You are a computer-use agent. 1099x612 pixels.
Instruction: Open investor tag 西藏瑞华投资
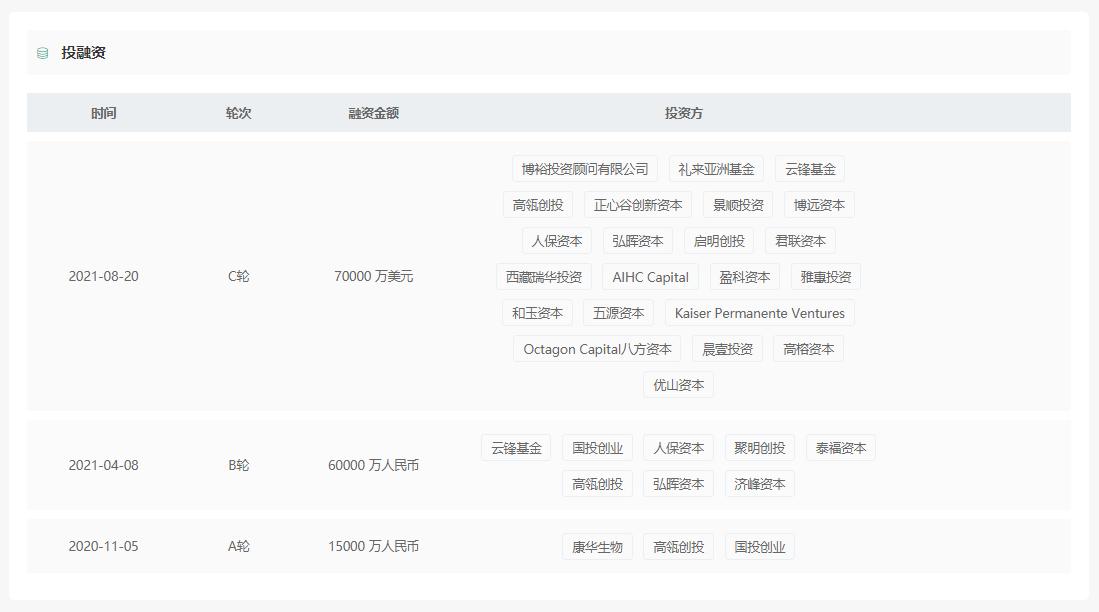point(544,277)
